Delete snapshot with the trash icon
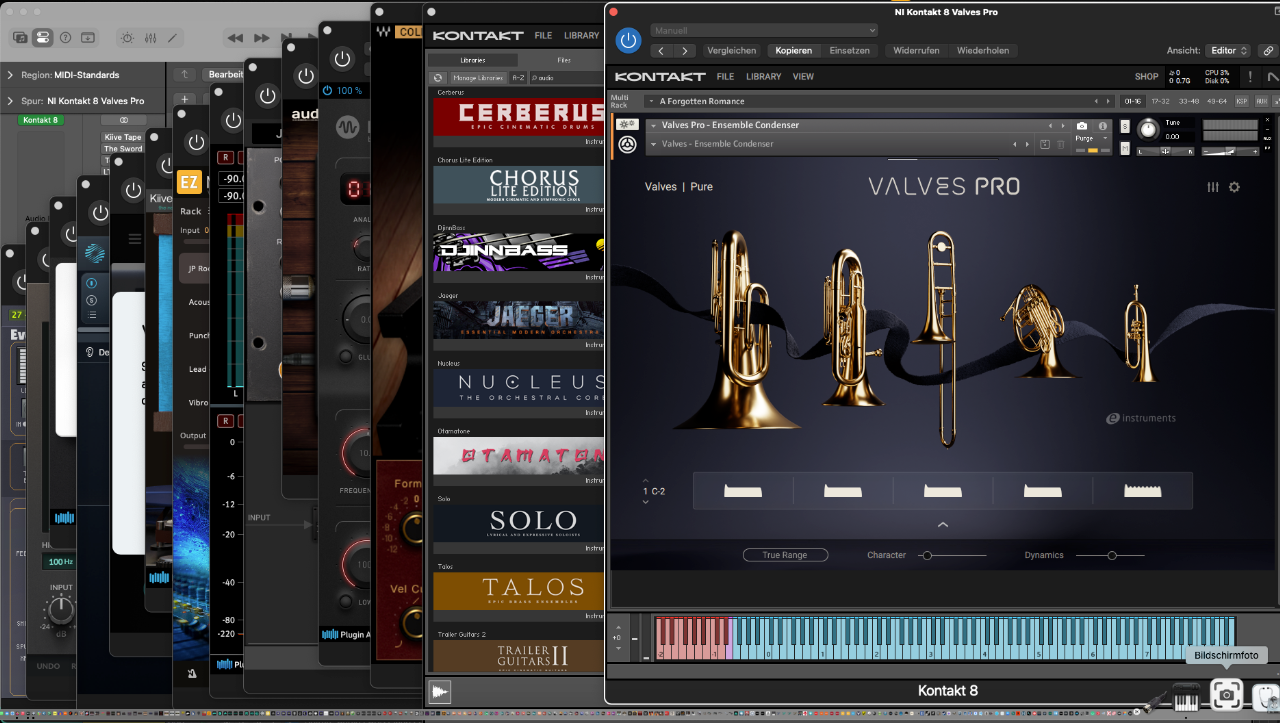The image size is (1280, 723). click(x=1061, y=144)
